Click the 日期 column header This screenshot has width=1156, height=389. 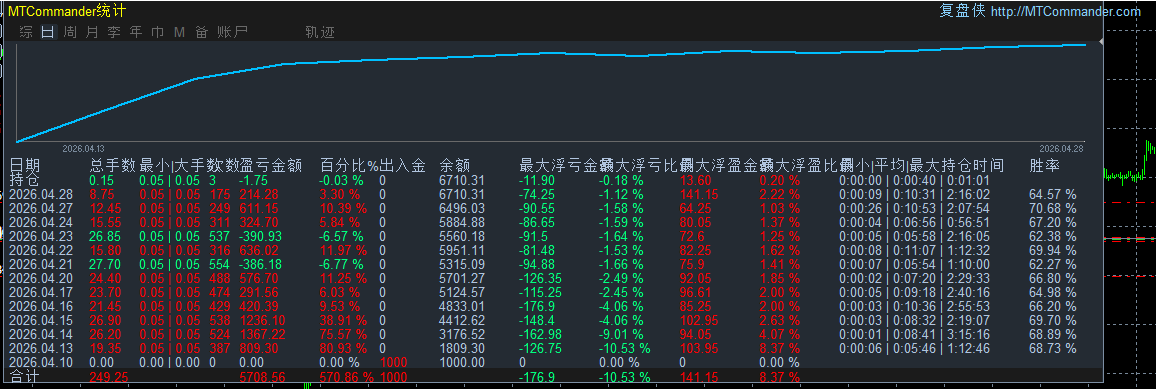[x=25, y=165]
